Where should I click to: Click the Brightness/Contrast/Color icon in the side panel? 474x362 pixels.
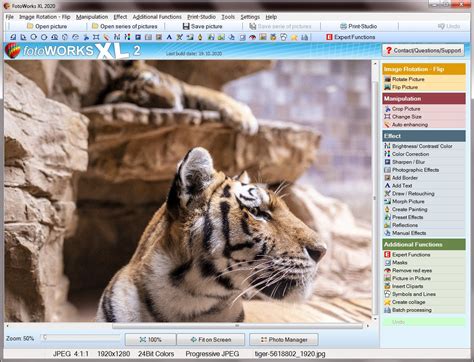pos(387,146)
